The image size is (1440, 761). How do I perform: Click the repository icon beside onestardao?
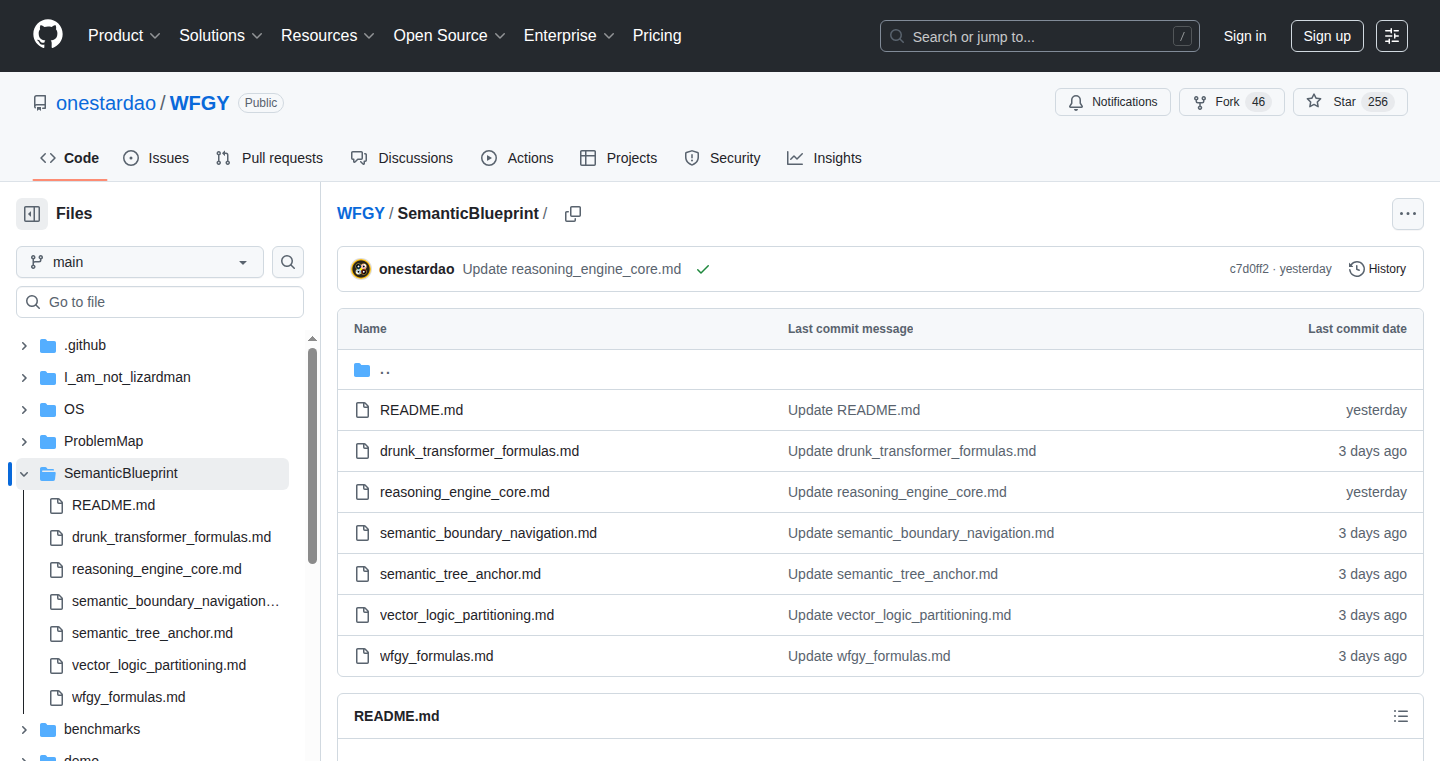point(40,103)
